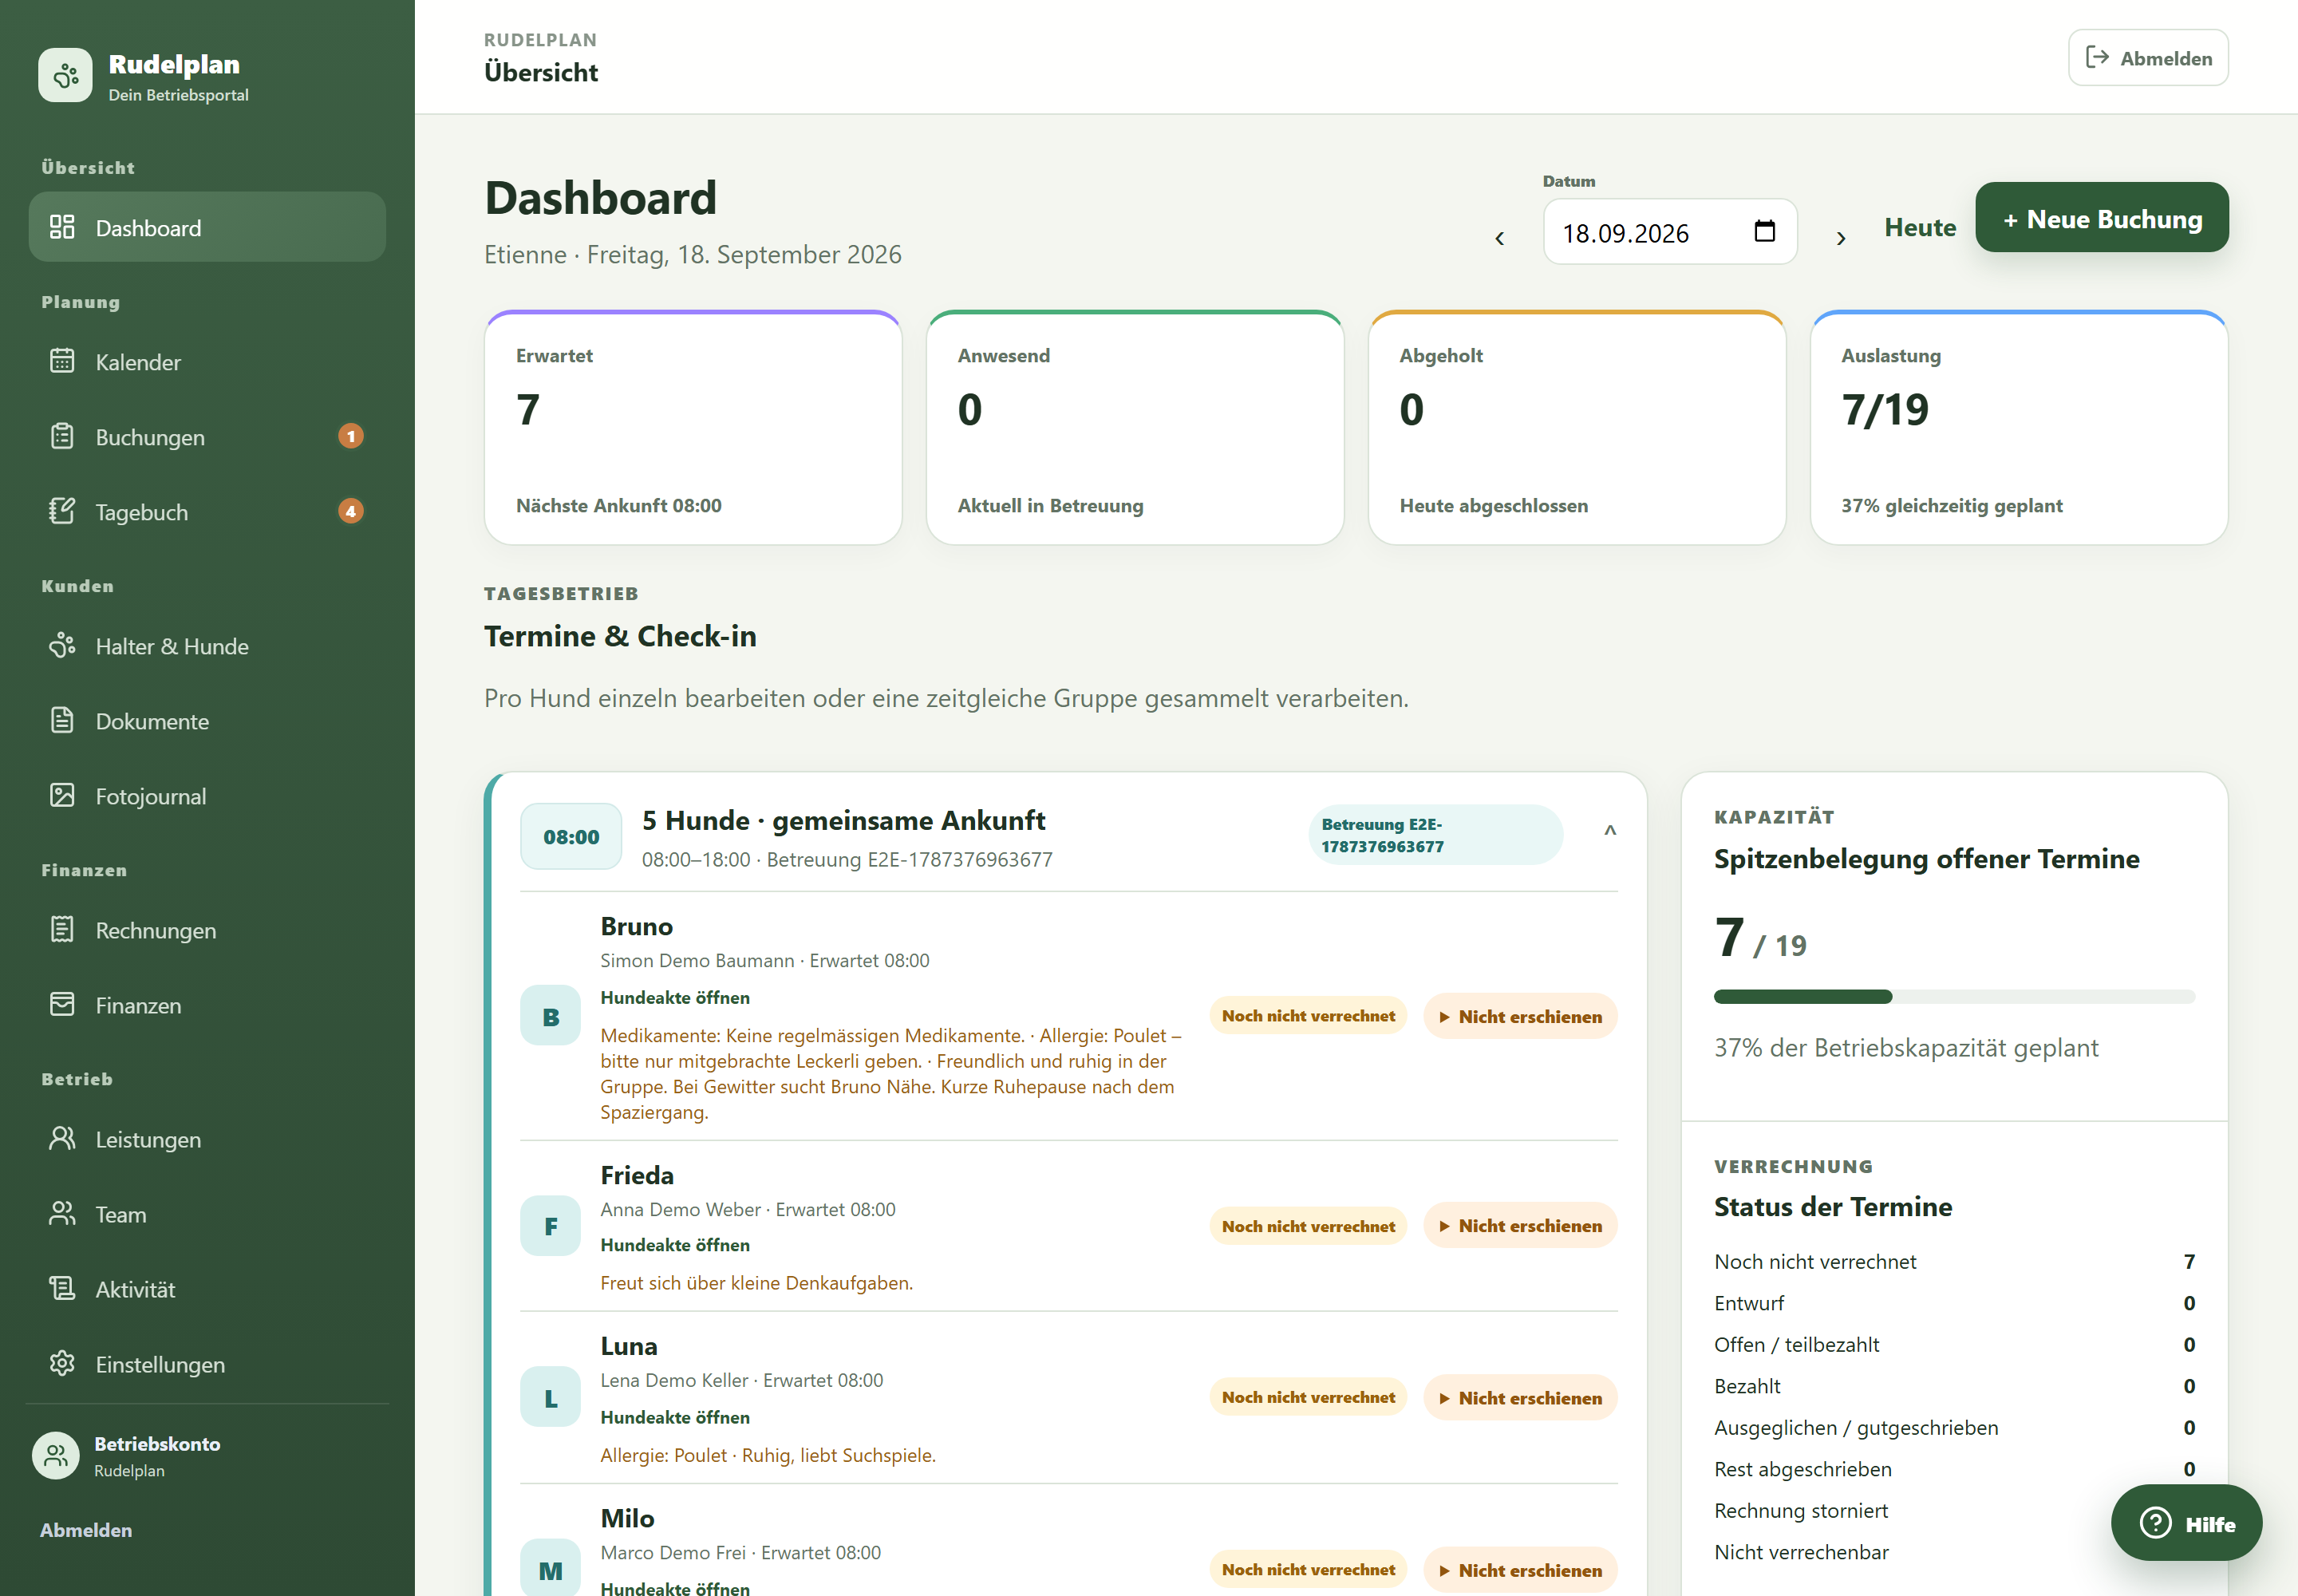Open the Hilfe button

2186,1523
